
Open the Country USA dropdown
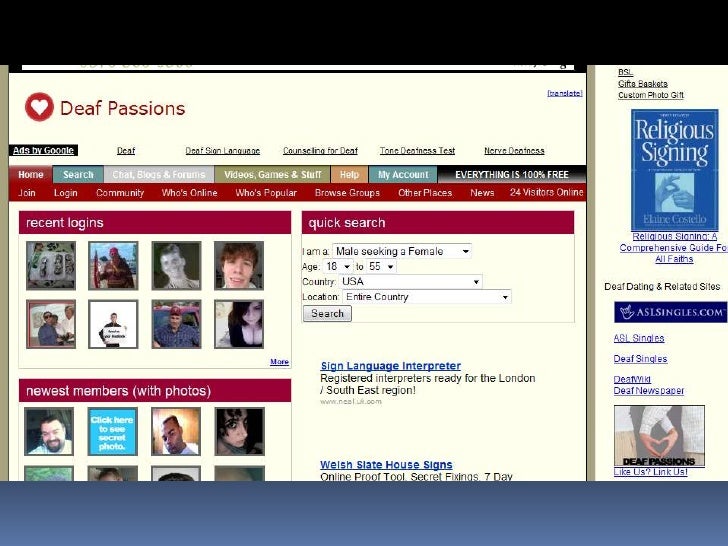point(410,282)
